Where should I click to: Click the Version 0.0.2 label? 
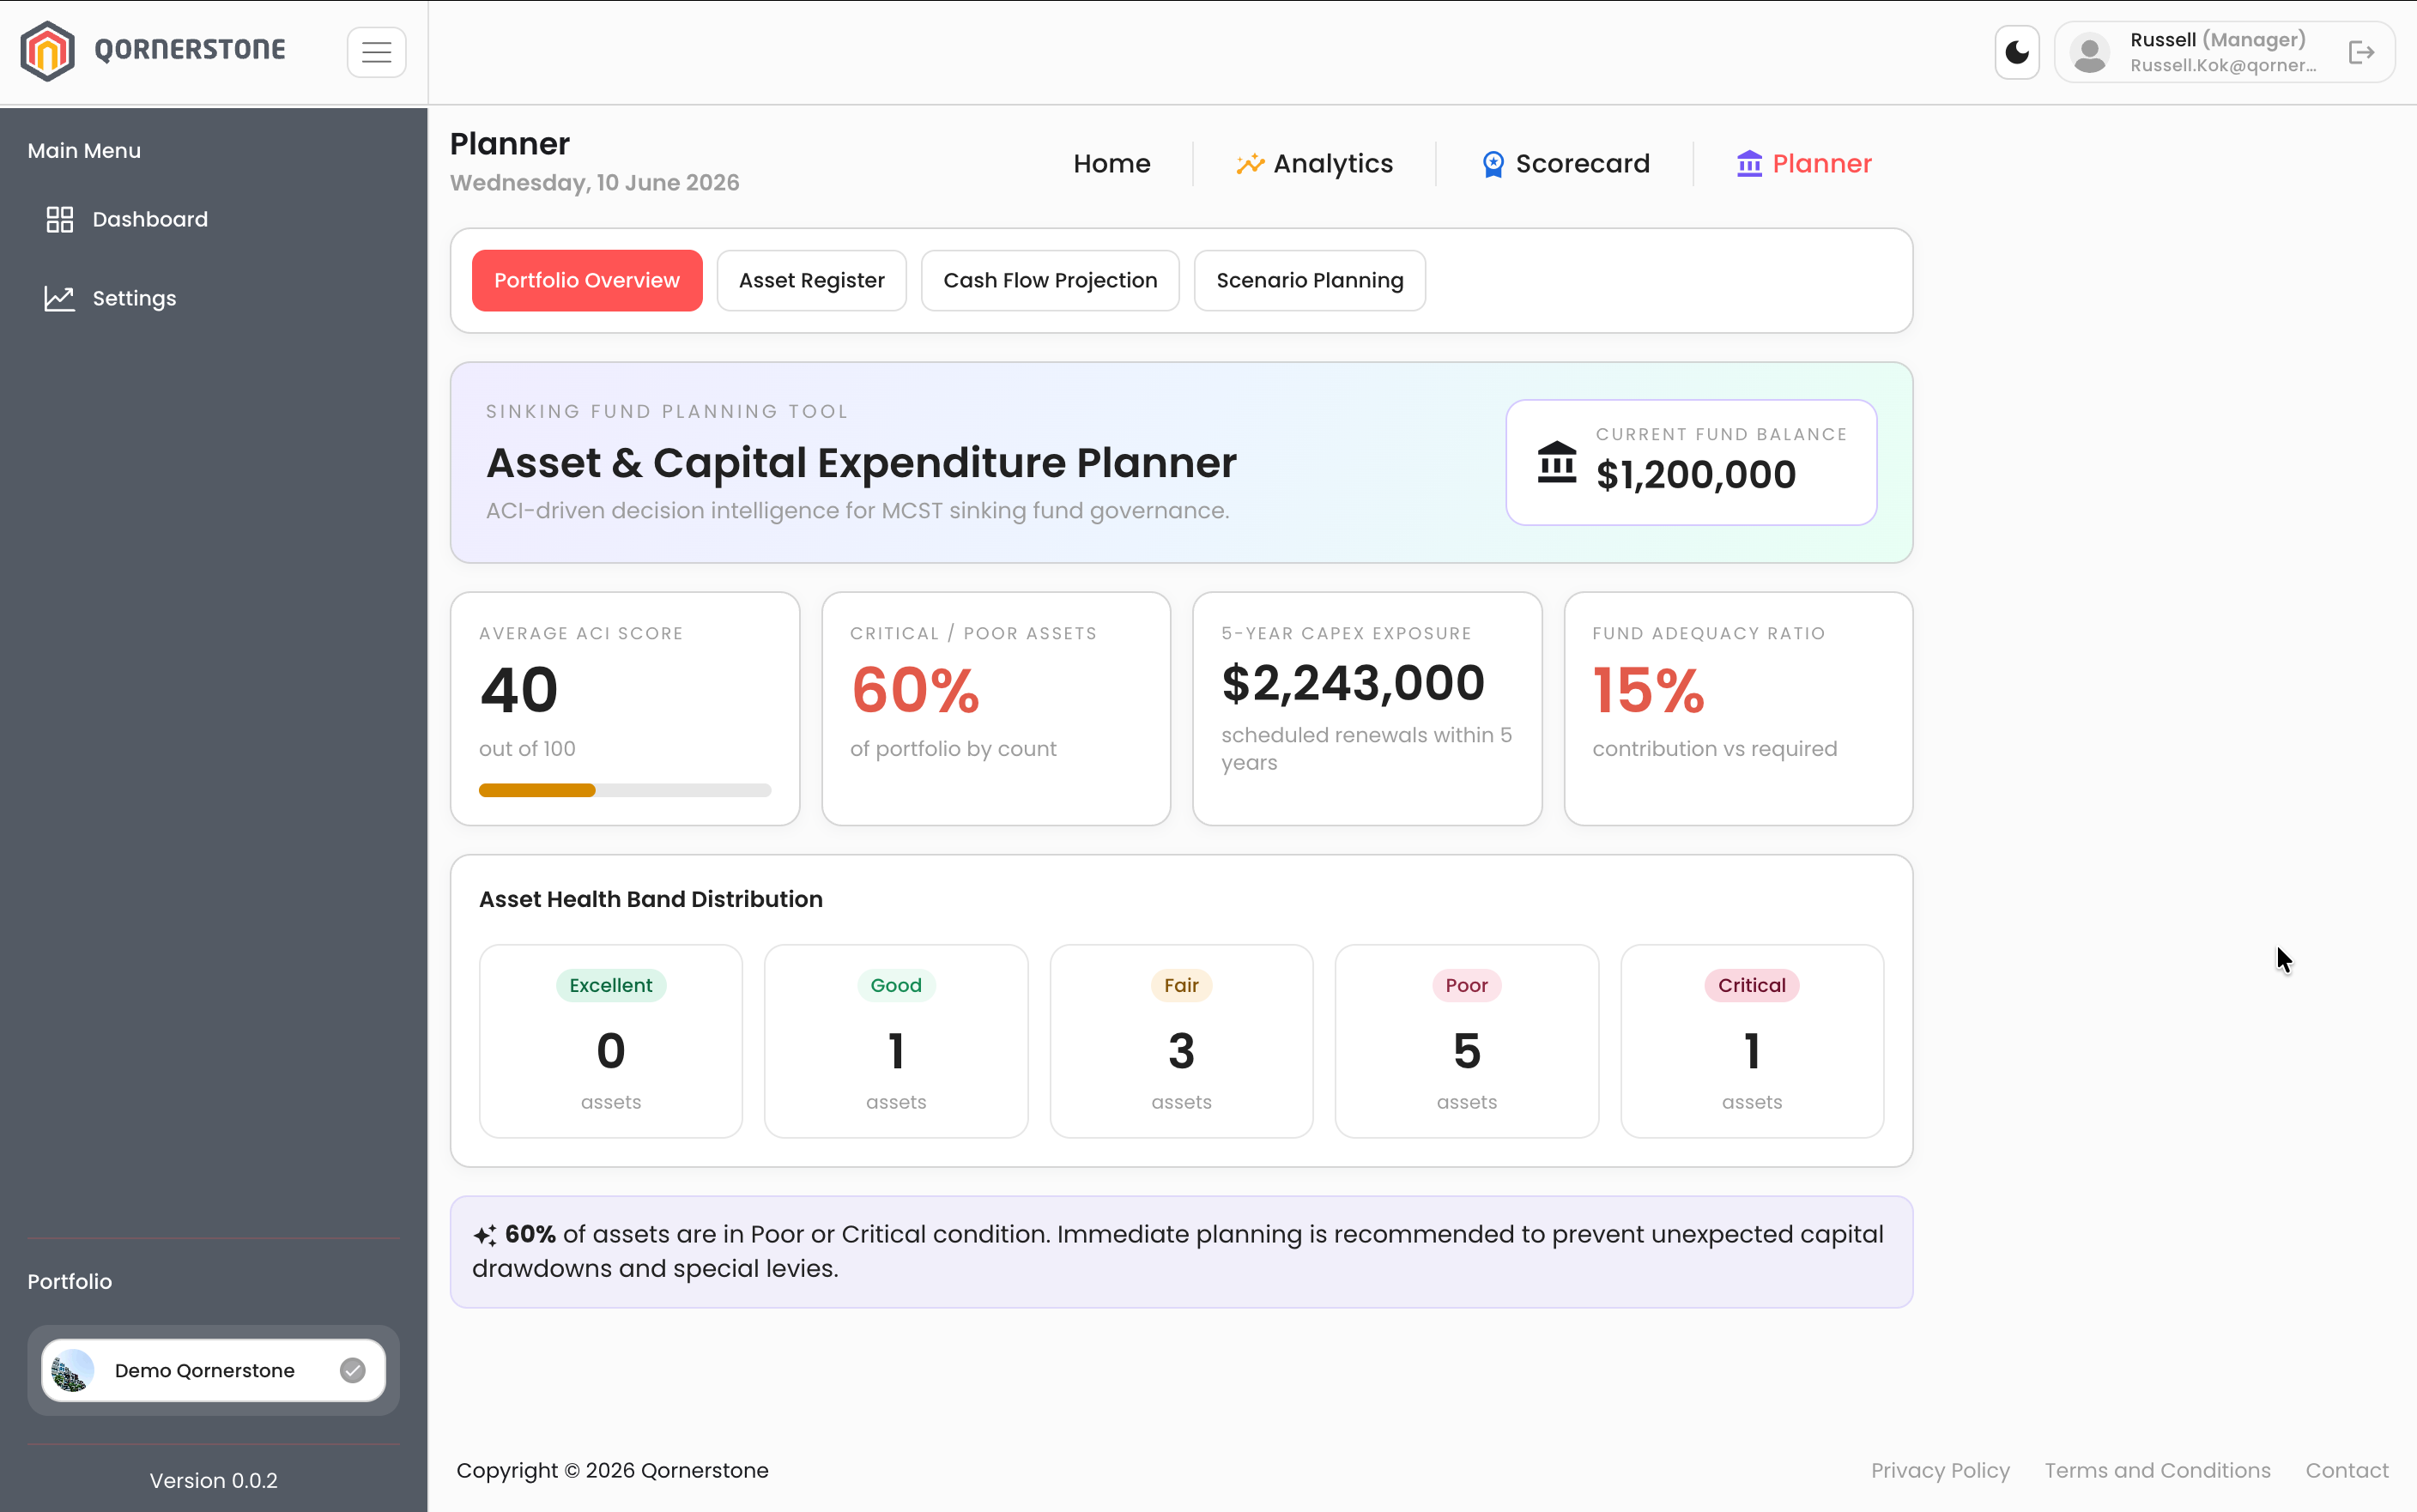click(213, 1480)
